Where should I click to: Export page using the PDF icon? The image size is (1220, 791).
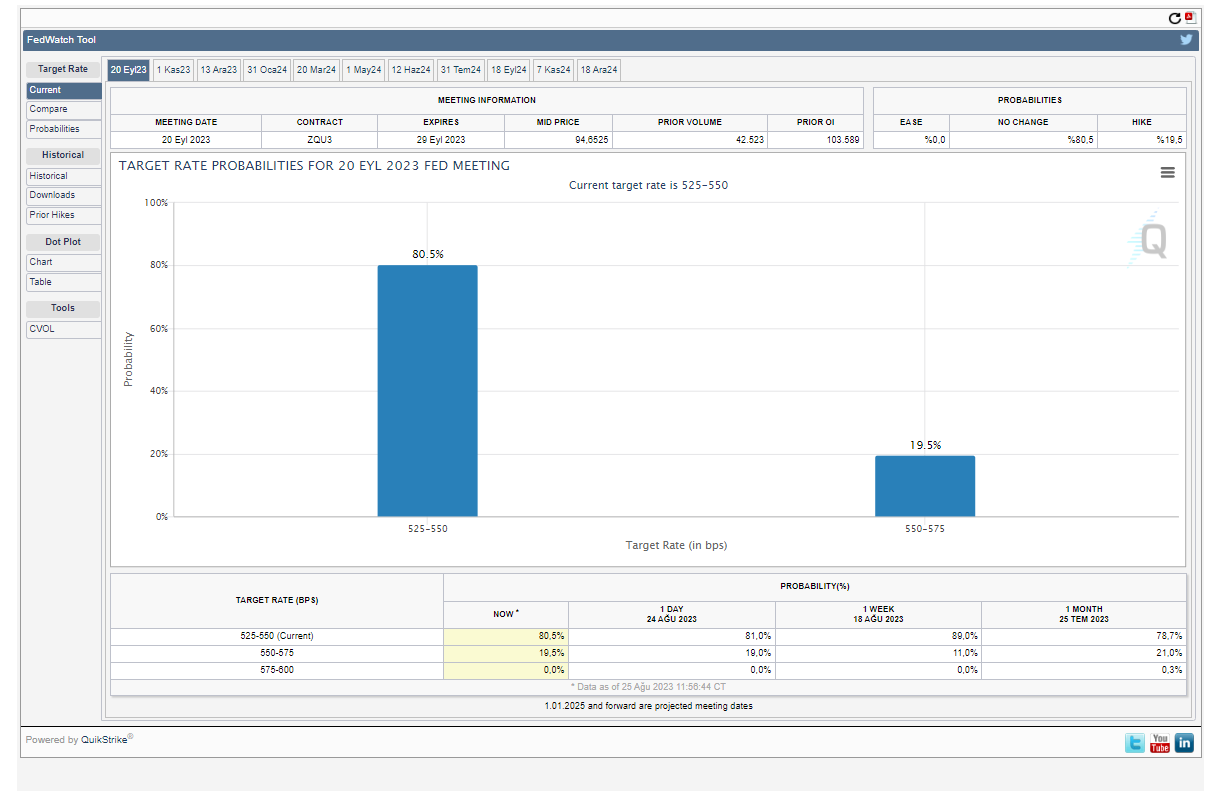coord(1189,18)
